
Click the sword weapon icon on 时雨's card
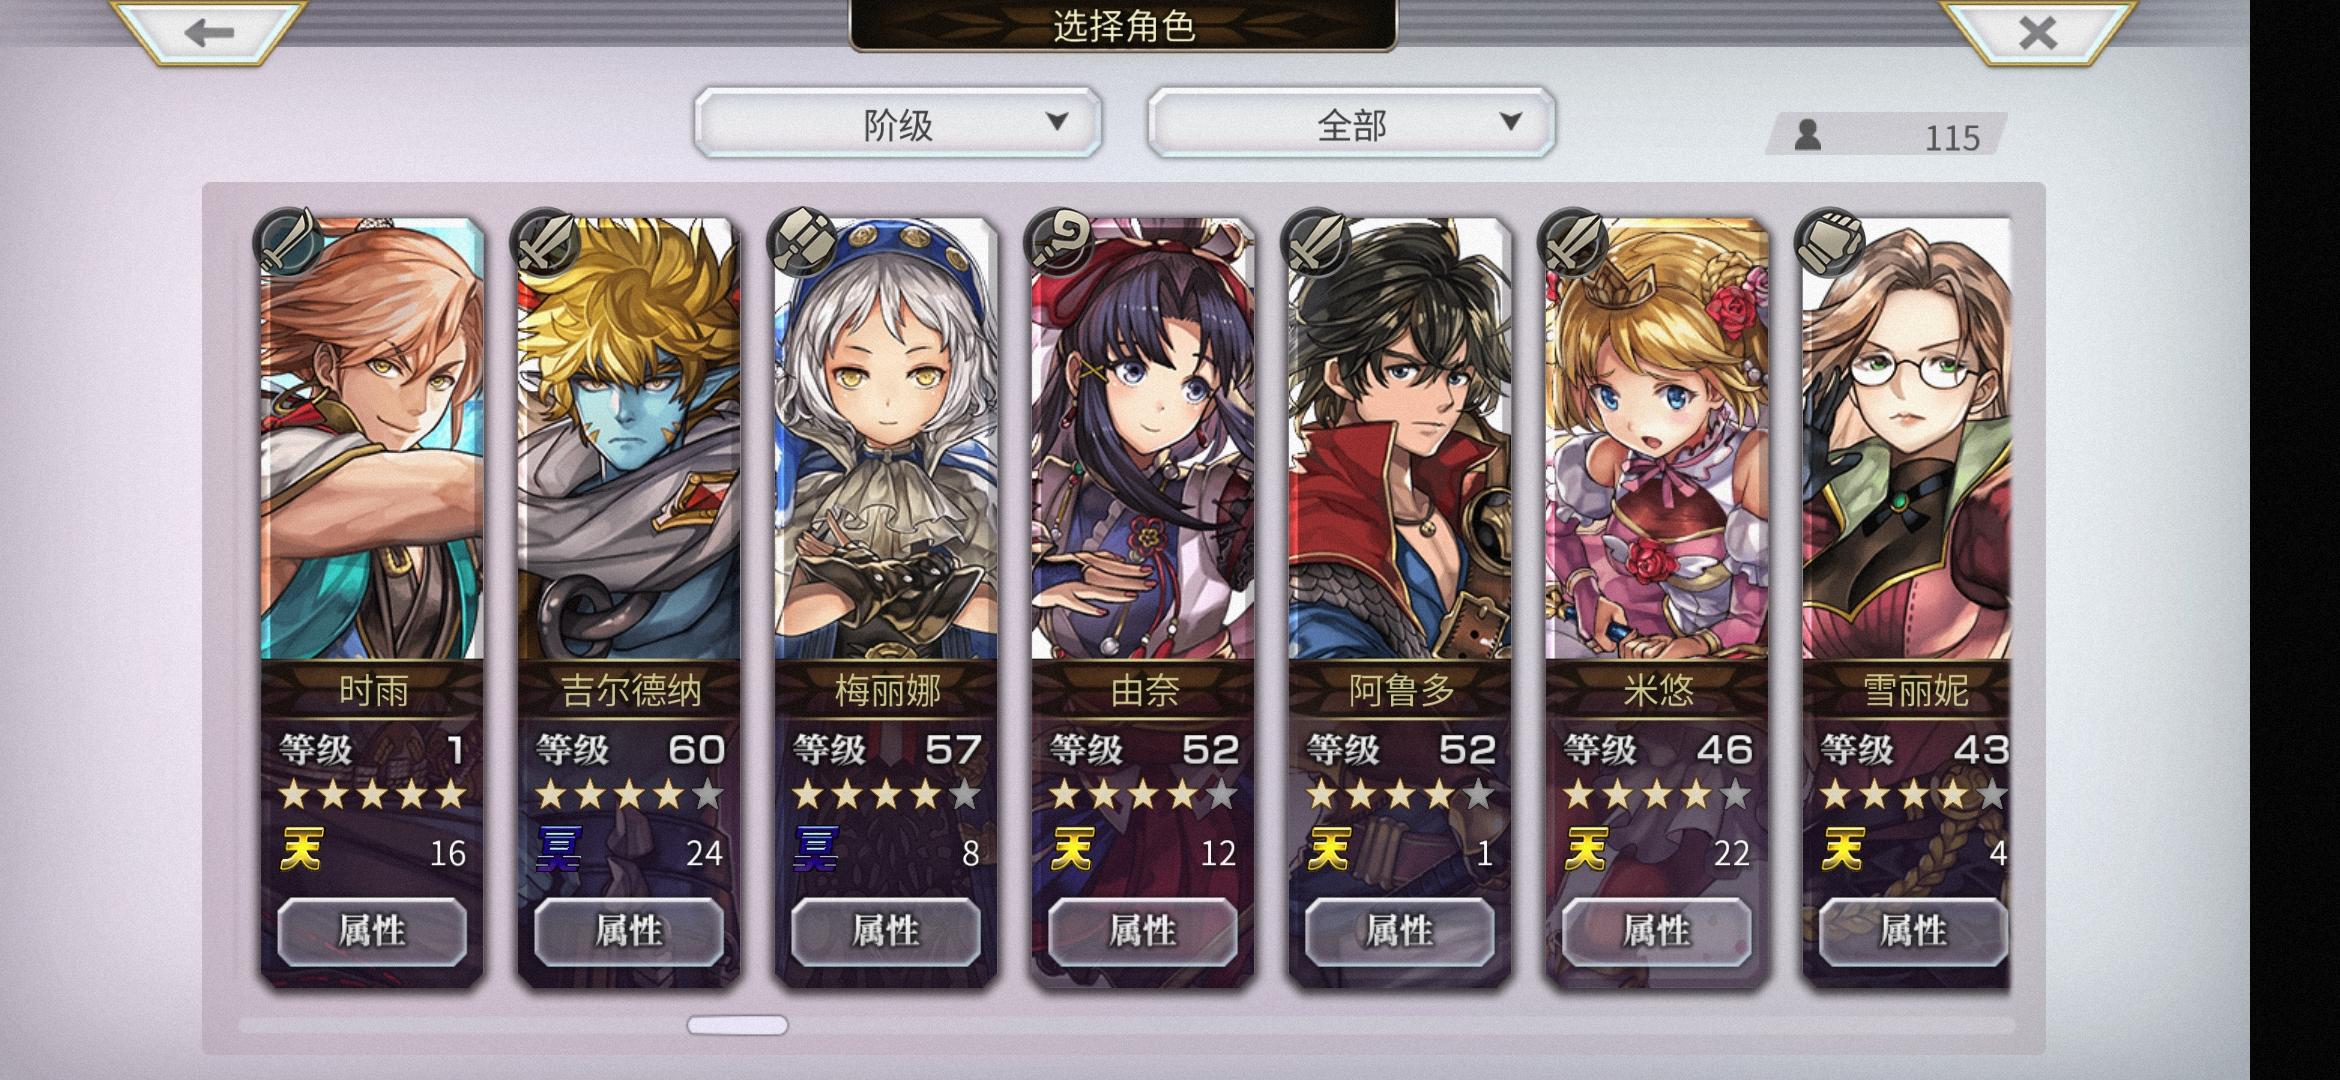[x=288, y=241]
